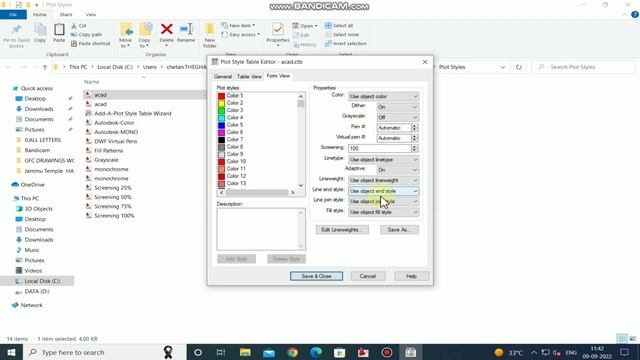Open the Adaptive dropdown

pyautogui.click(x=398, y=170)
